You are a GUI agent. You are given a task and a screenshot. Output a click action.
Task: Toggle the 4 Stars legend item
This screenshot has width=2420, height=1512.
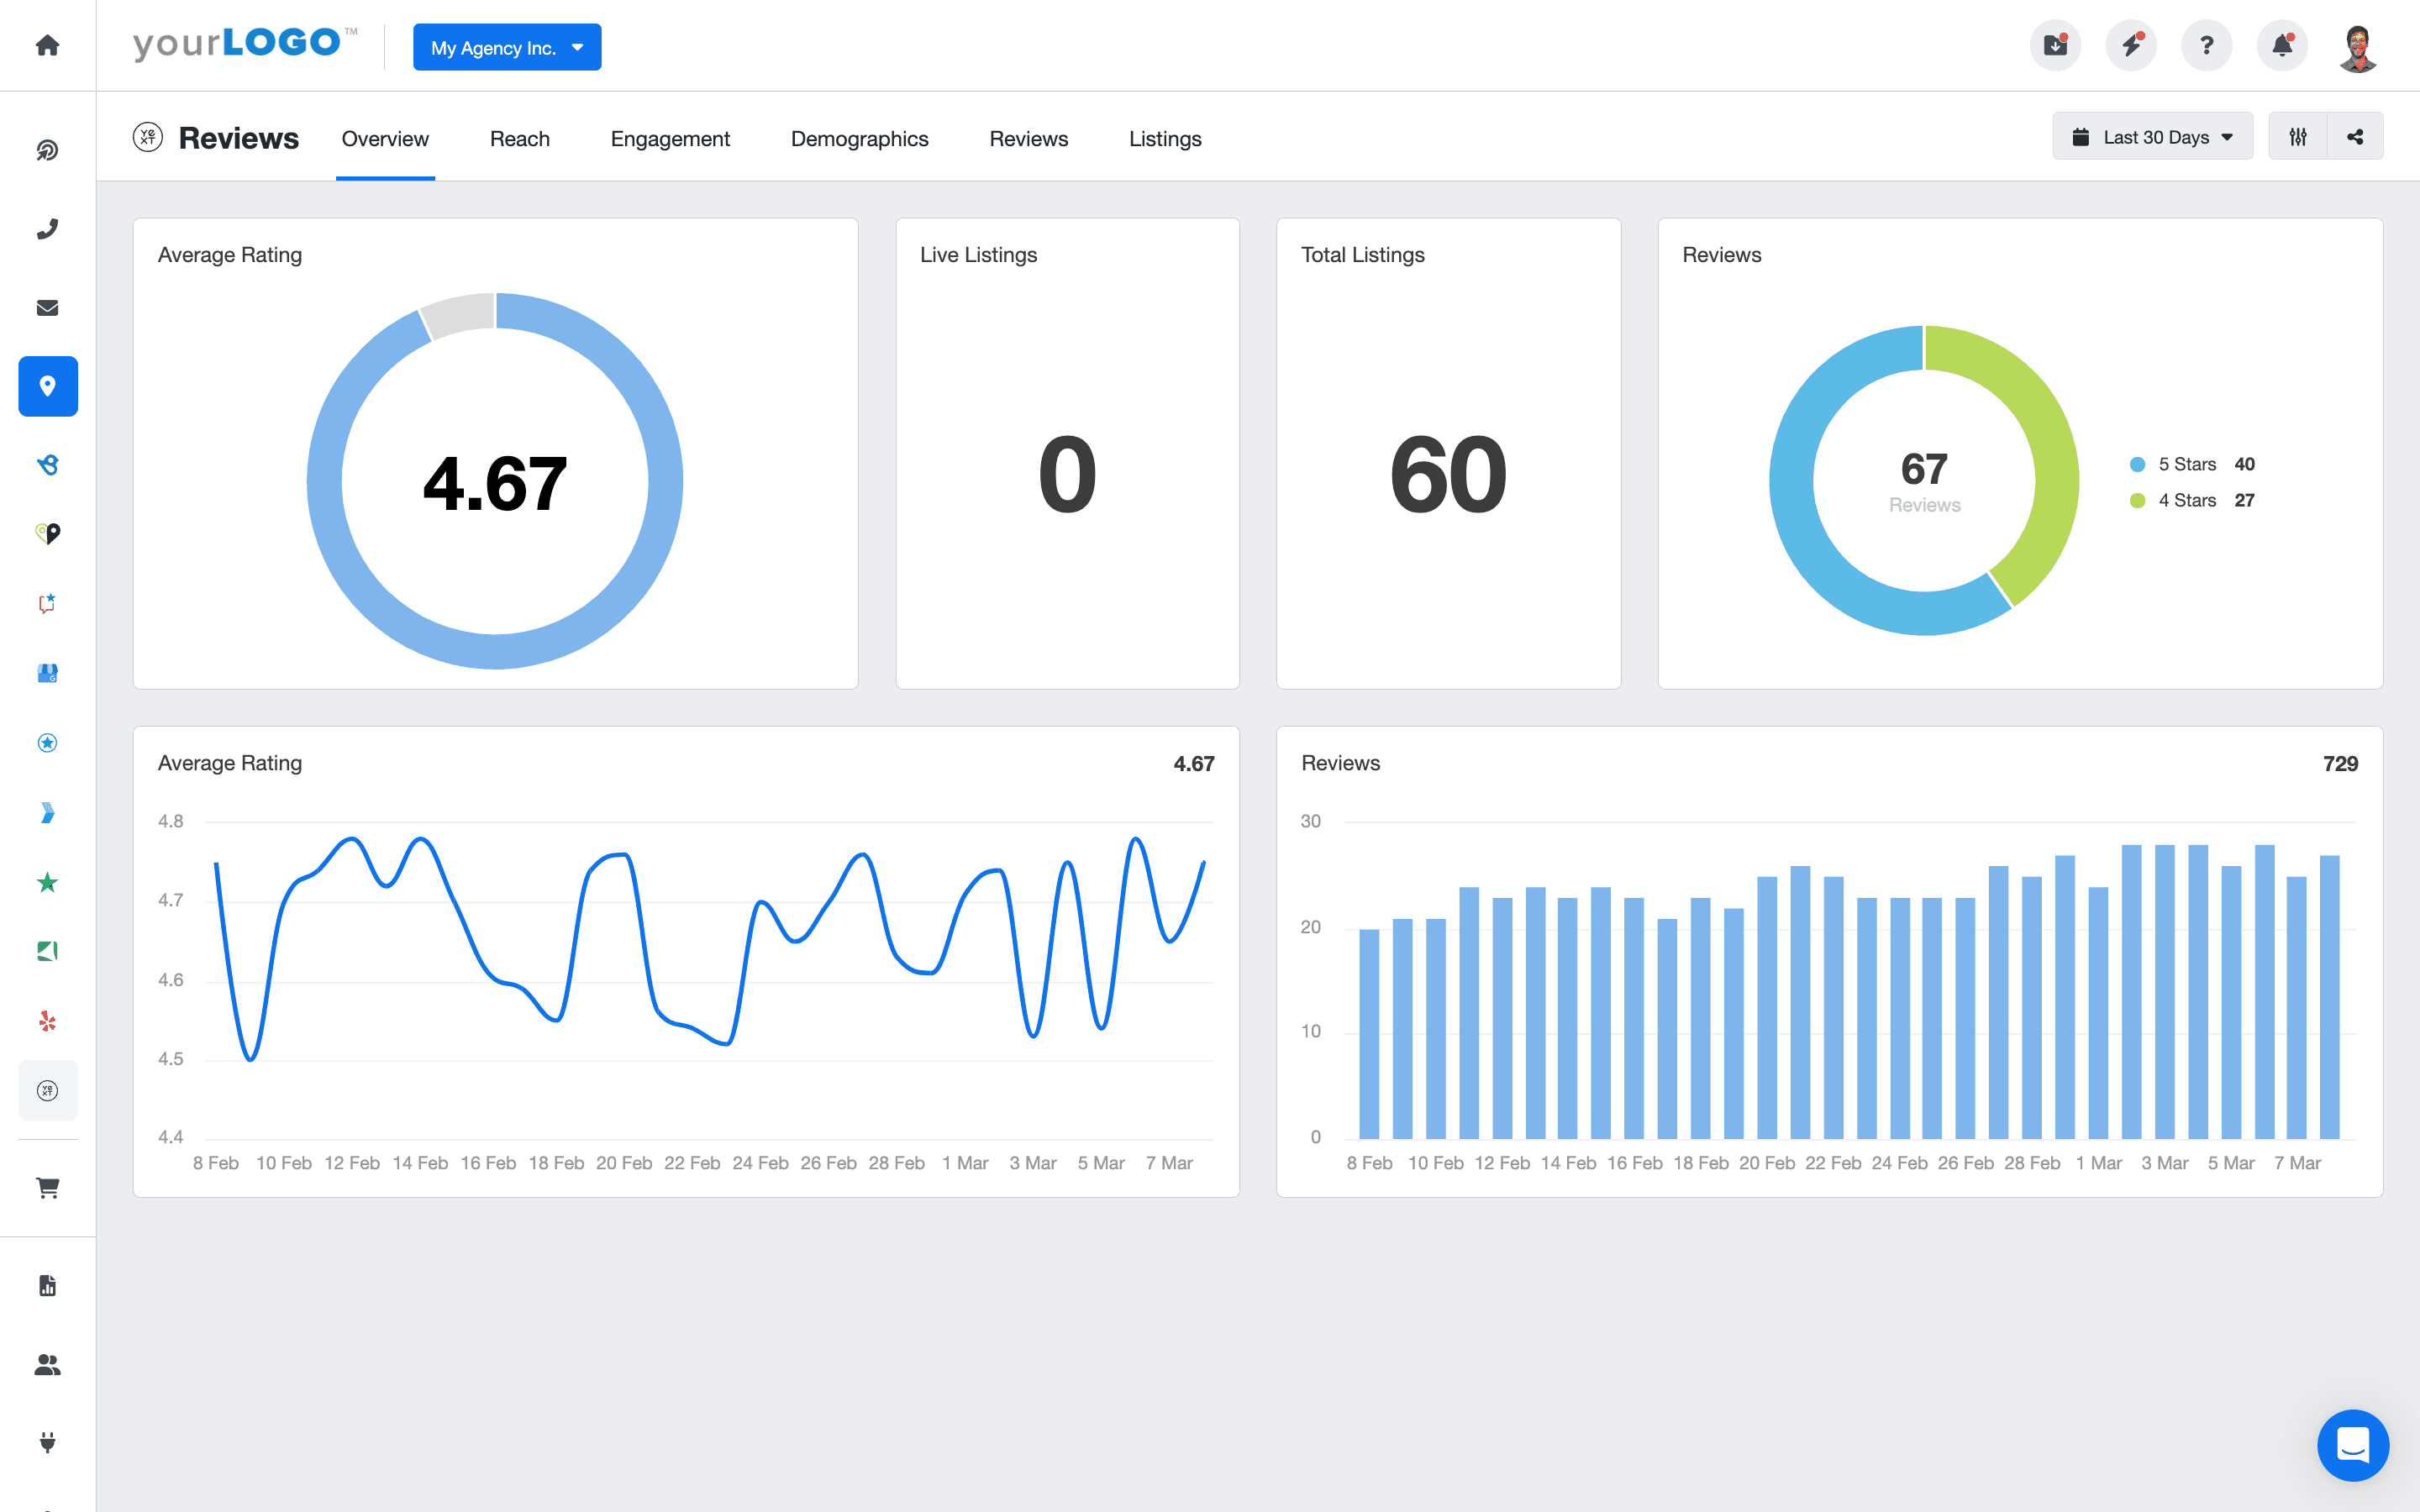click(2186, 500)
